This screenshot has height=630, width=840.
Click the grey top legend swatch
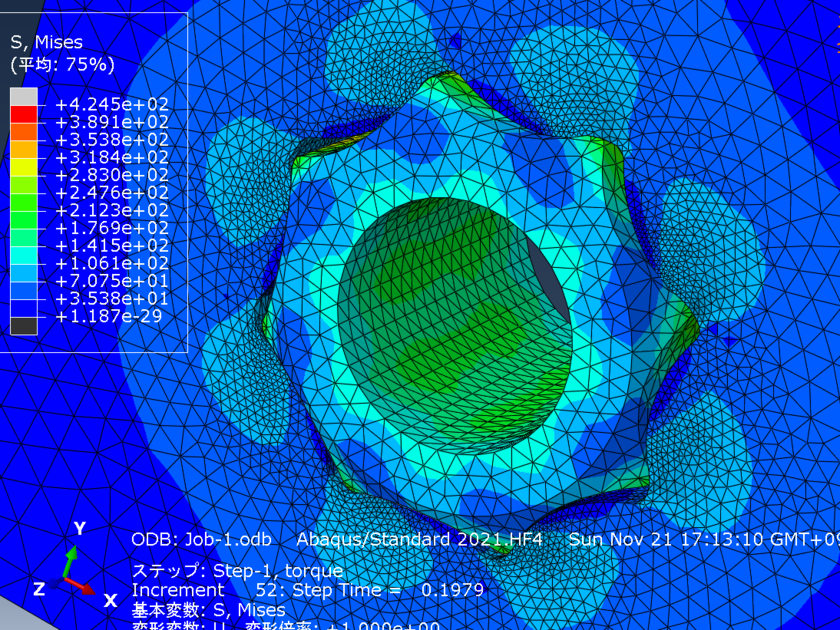tap(24, 97)
